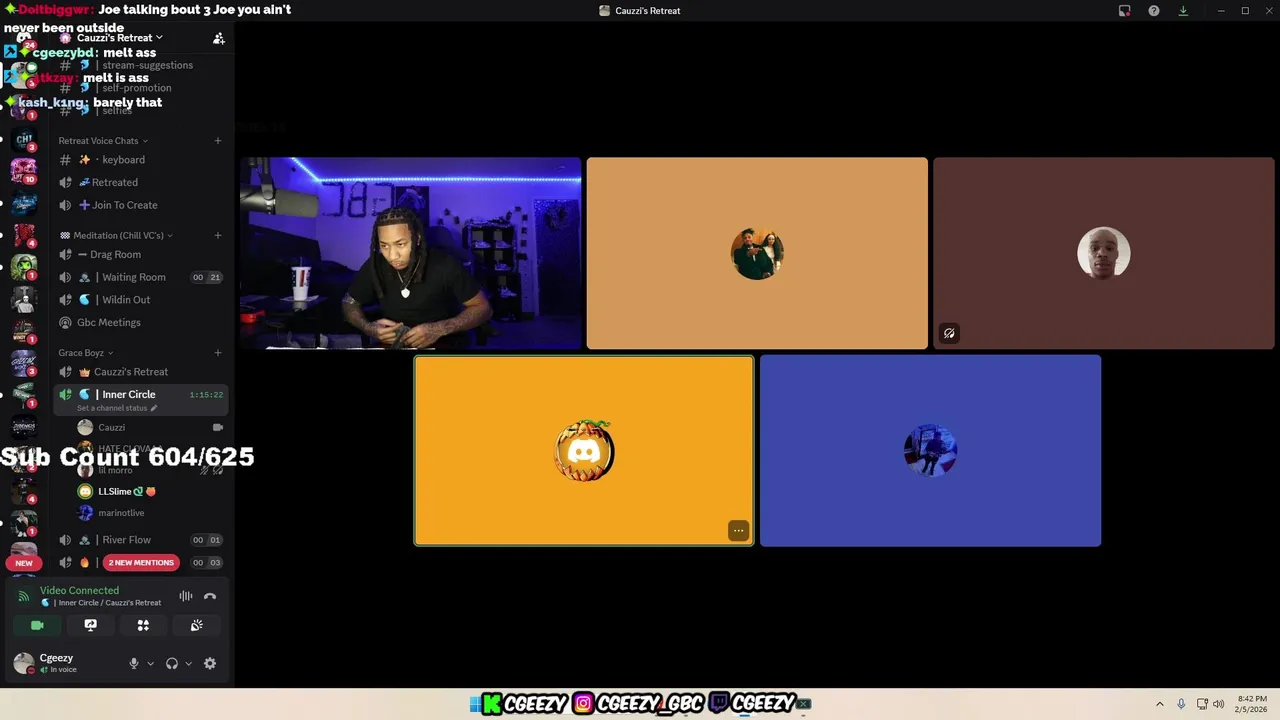Click the Video Connected status text

(x=79, y=591)
